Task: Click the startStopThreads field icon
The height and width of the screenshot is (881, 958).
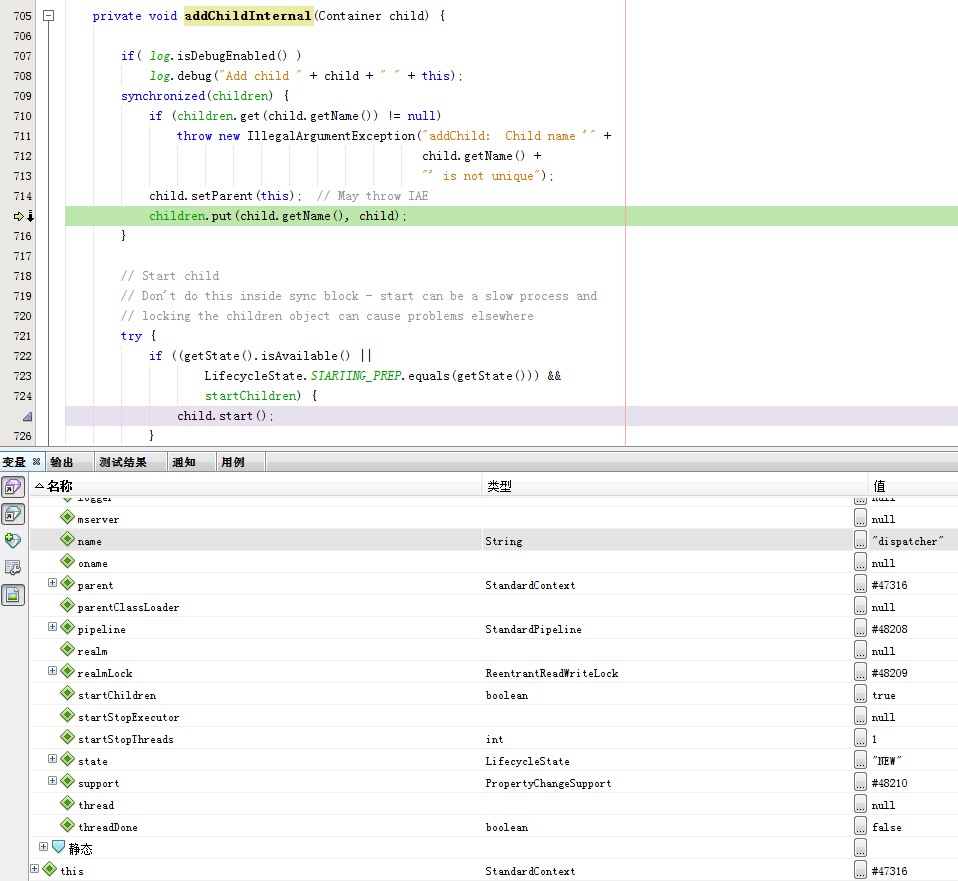Action: click(67, 737)
